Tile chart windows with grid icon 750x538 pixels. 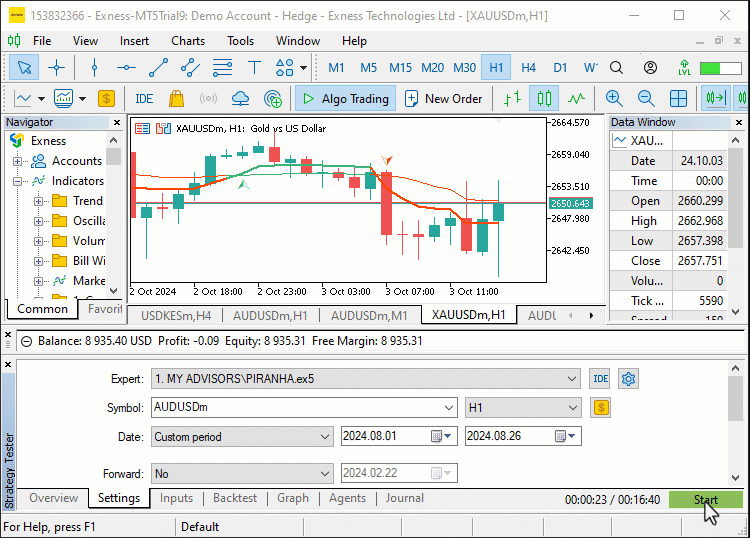click(x=678, y=99)
